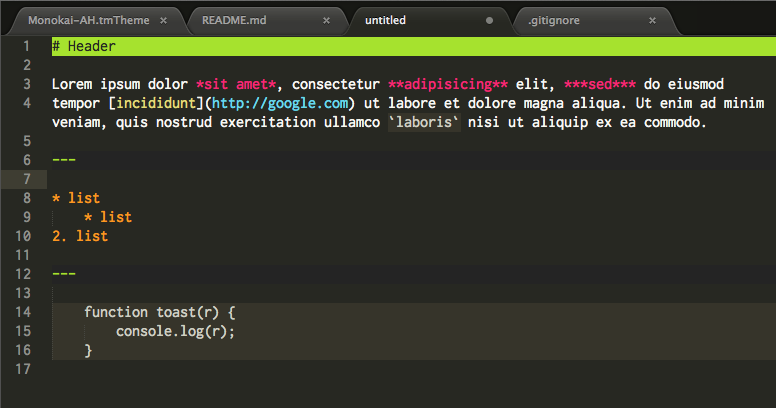Viewport: 776px width, 408px height.
Task: Click the indented nested list item
Action: (108, 217)
